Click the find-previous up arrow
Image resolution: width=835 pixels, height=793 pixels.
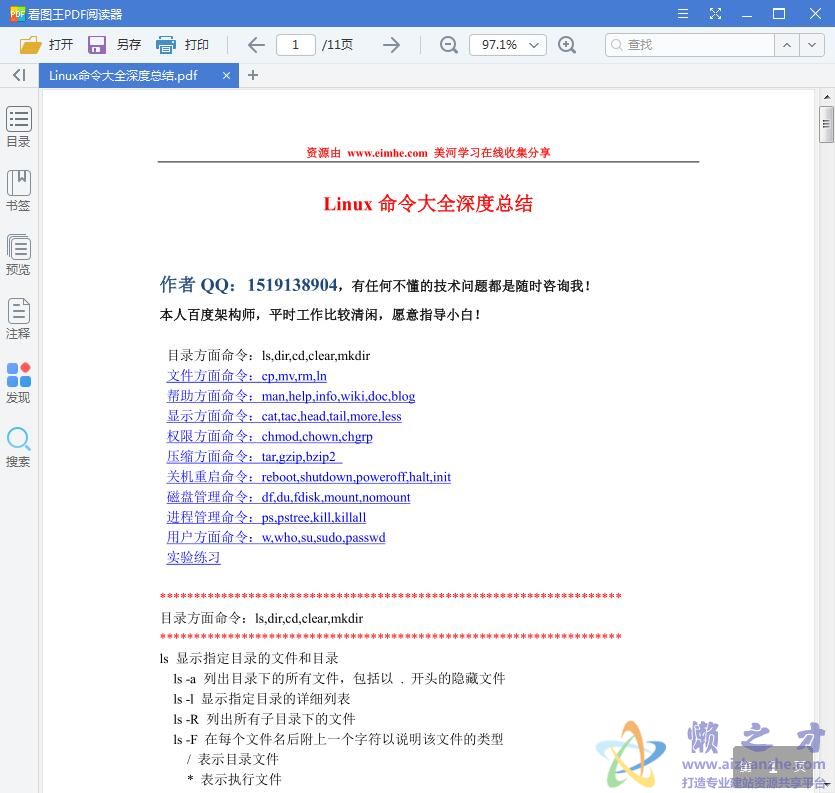(789, 45)
